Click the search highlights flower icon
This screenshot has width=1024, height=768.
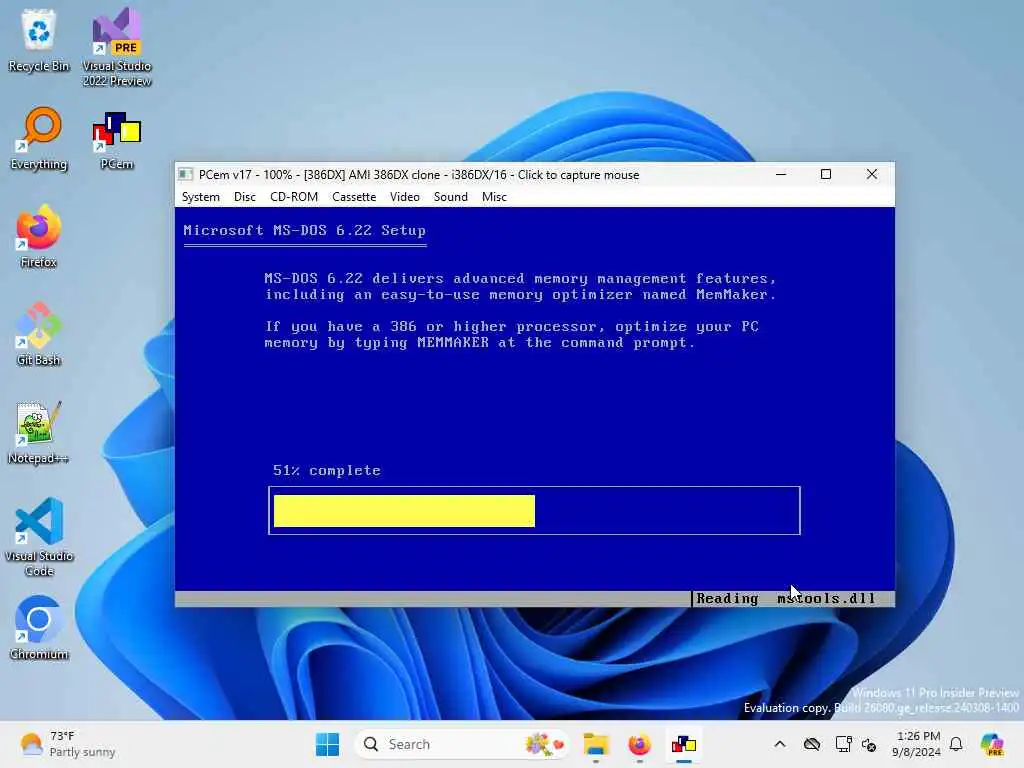(x=543, y=744)
